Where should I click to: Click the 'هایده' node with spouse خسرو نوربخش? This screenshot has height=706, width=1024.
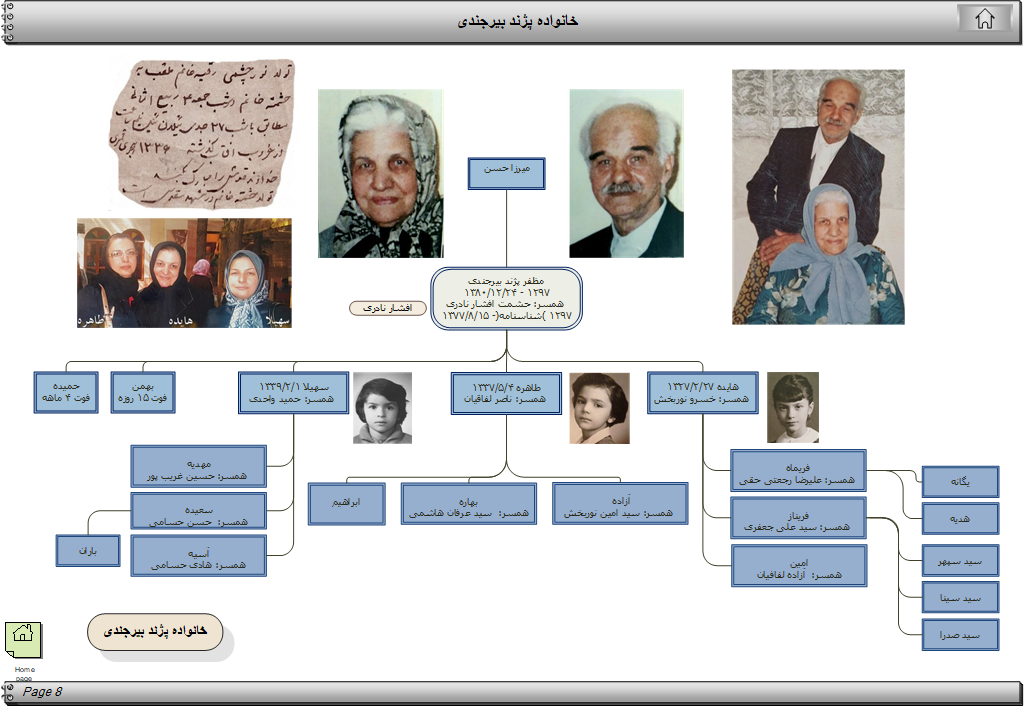[x=702, y=393]
